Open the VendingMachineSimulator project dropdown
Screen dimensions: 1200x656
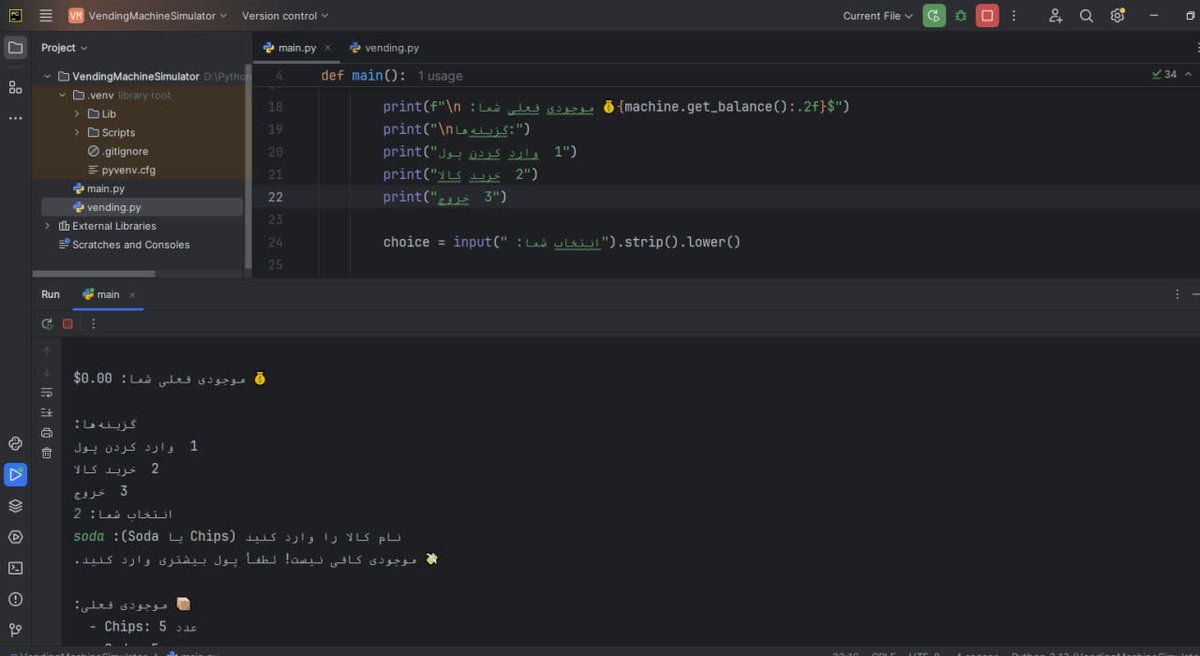pos(148,15)
